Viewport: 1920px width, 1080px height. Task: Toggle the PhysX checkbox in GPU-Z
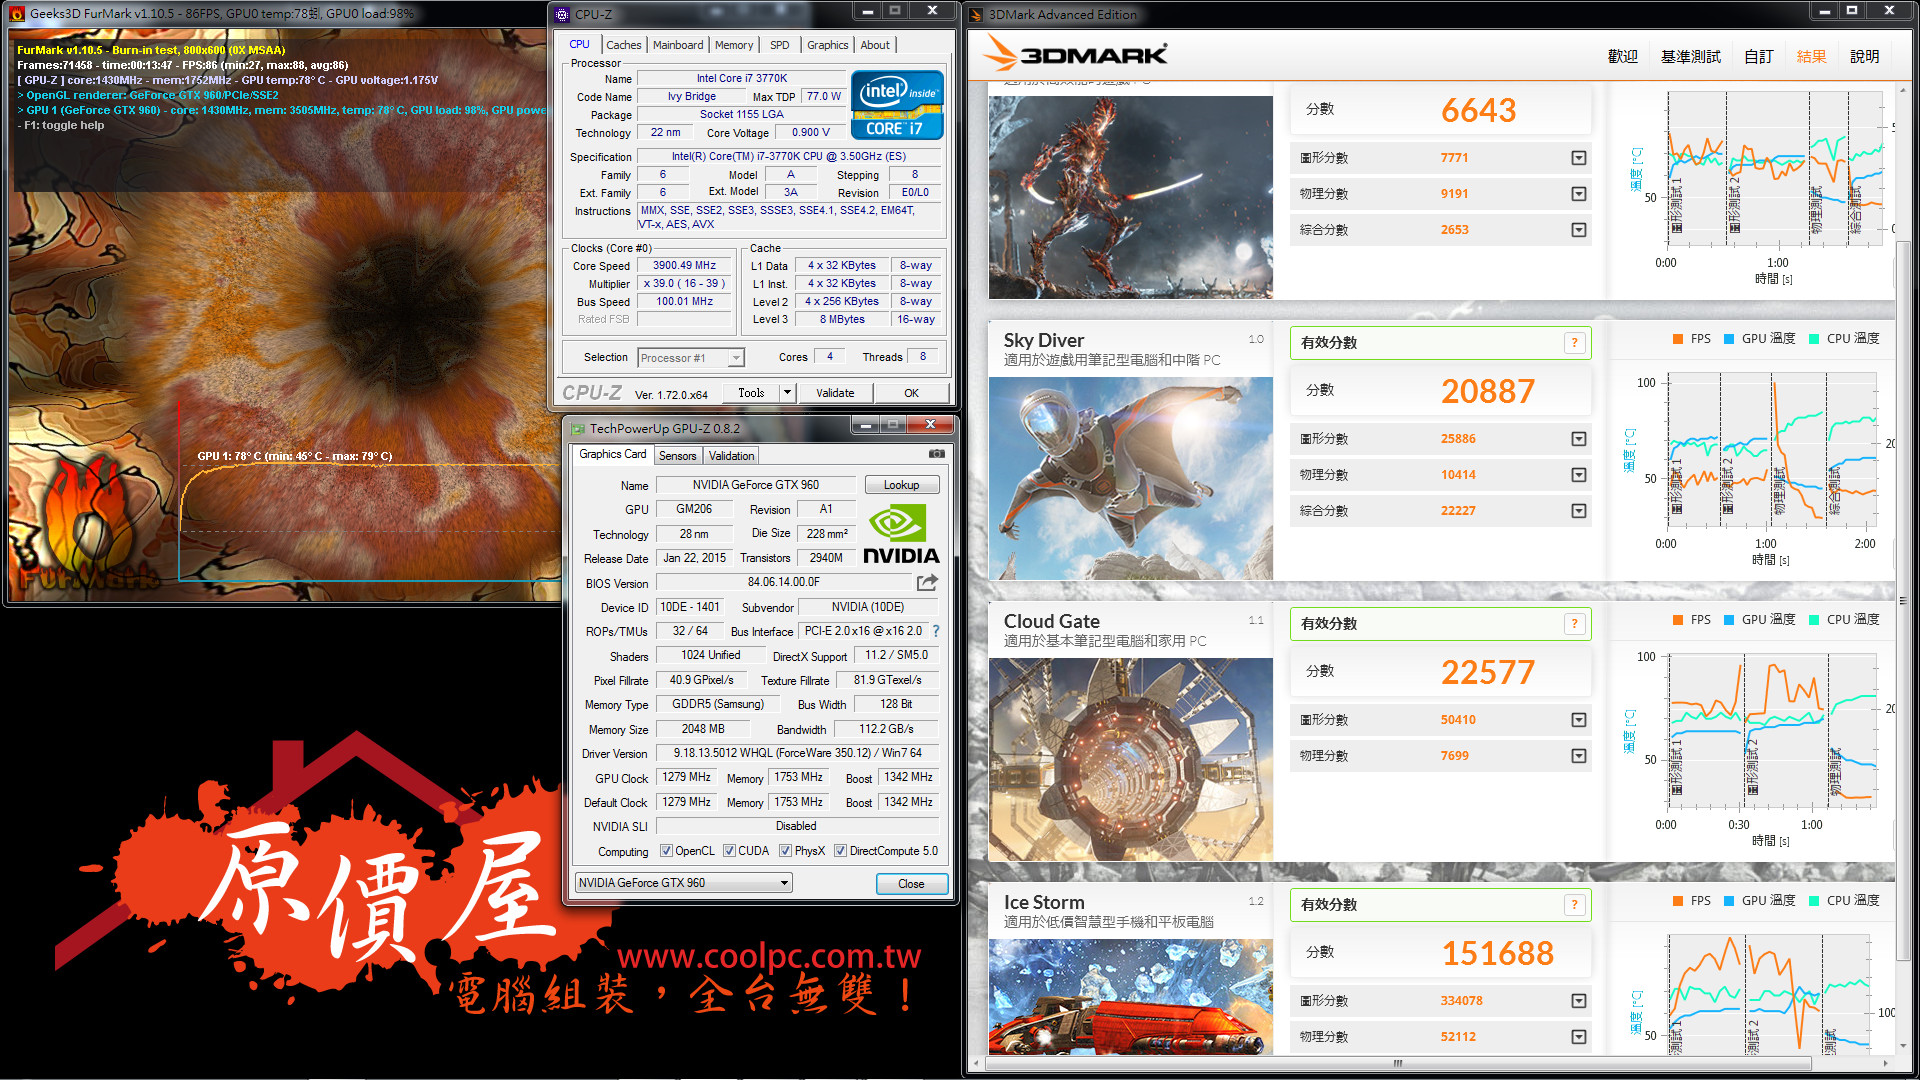click(785, 851)
